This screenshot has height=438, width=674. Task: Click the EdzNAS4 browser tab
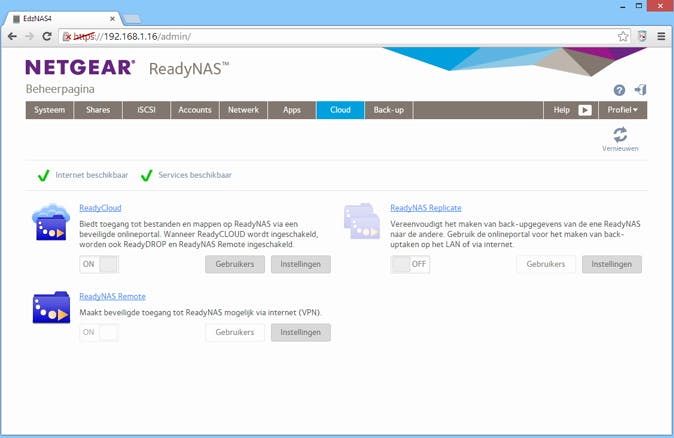(x=64, y=19)
